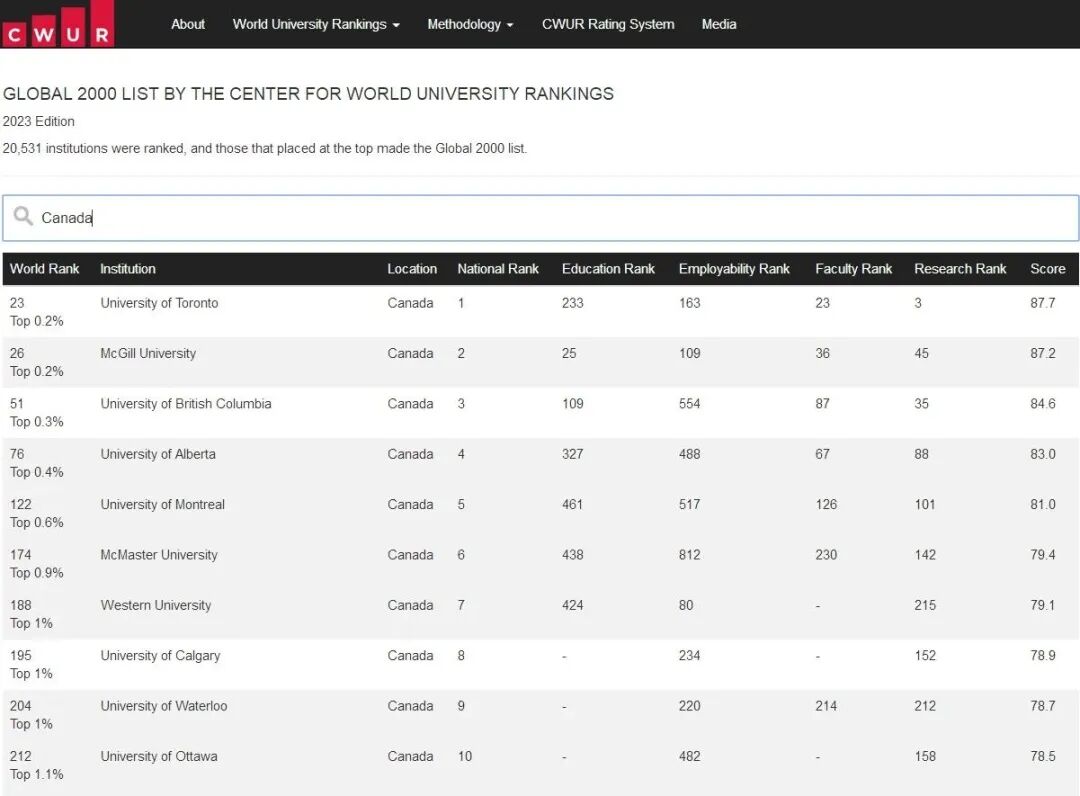Click national rank 10 for Ottawa
This screenshot has height=796, width=1080.
465,755
